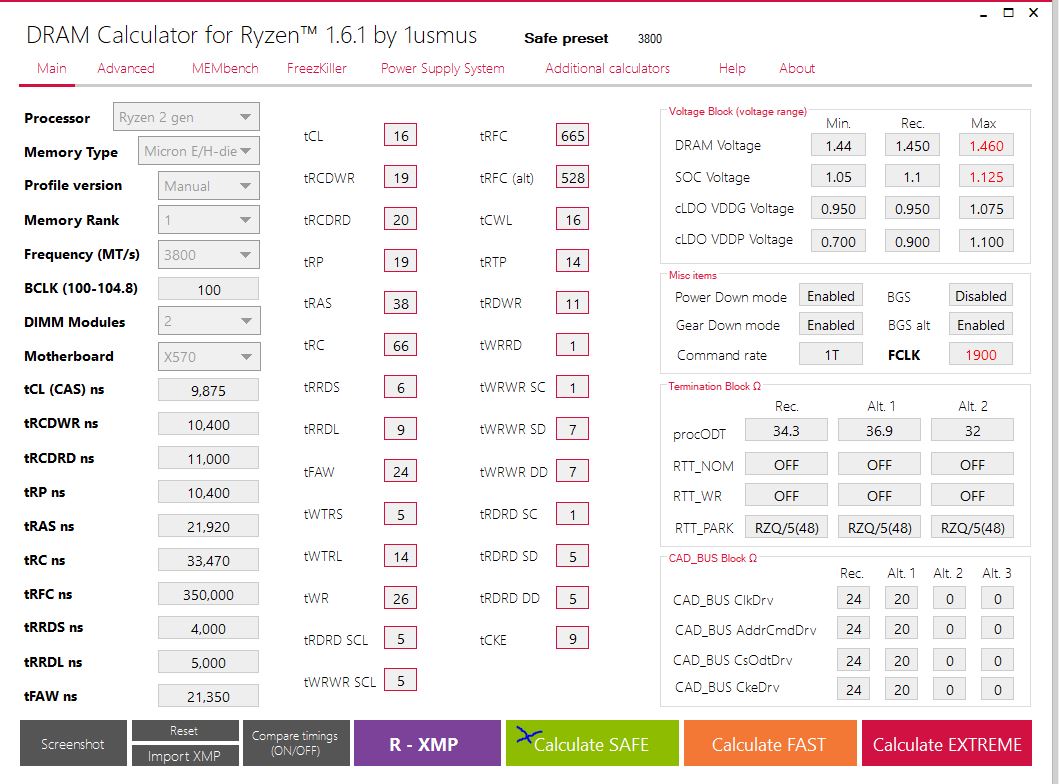
Task: Click the tRAS timing value 38
Action: pos(401,303)
